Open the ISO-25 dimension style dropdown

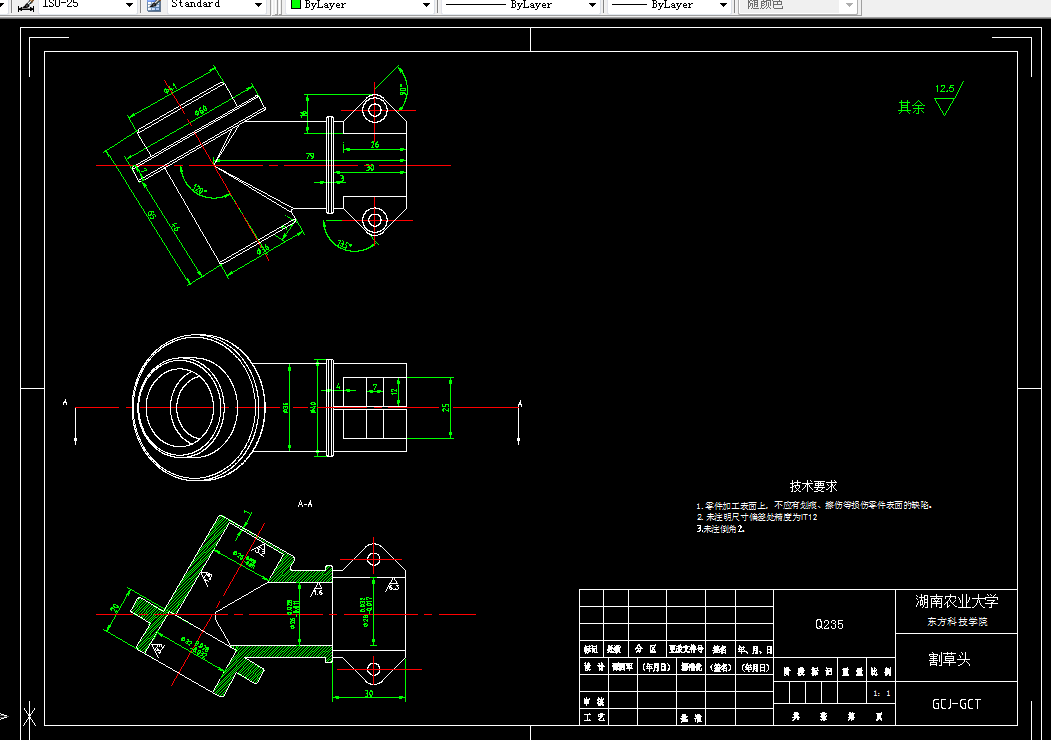click(x=129, y=5)
